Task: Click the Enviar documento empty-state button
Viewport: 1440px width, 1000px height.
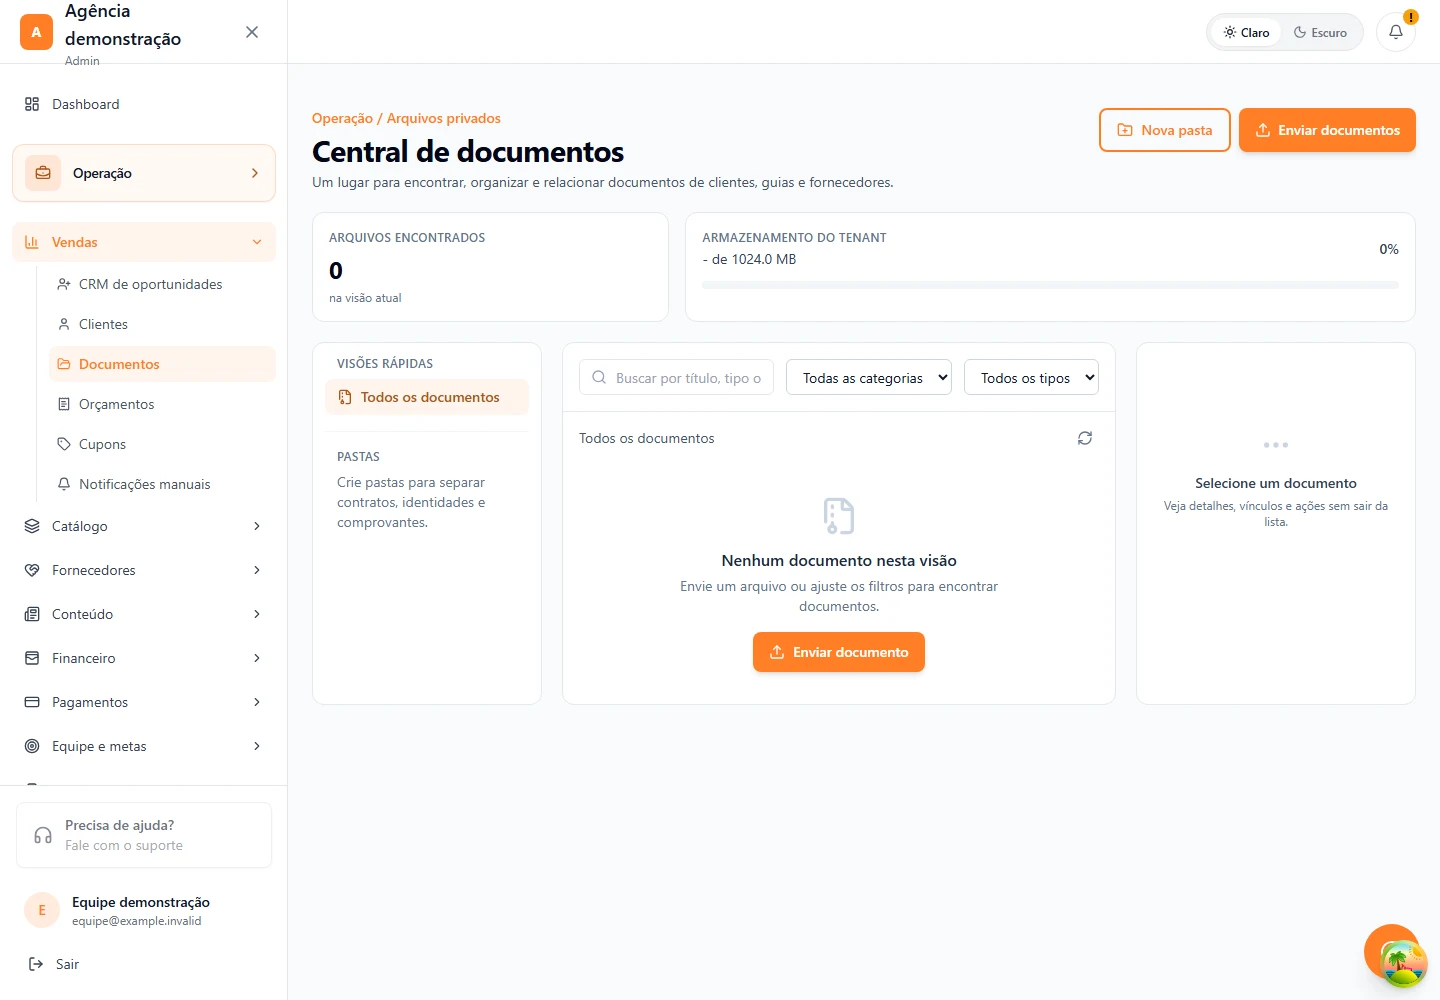Action: click(x=839, y=652)
